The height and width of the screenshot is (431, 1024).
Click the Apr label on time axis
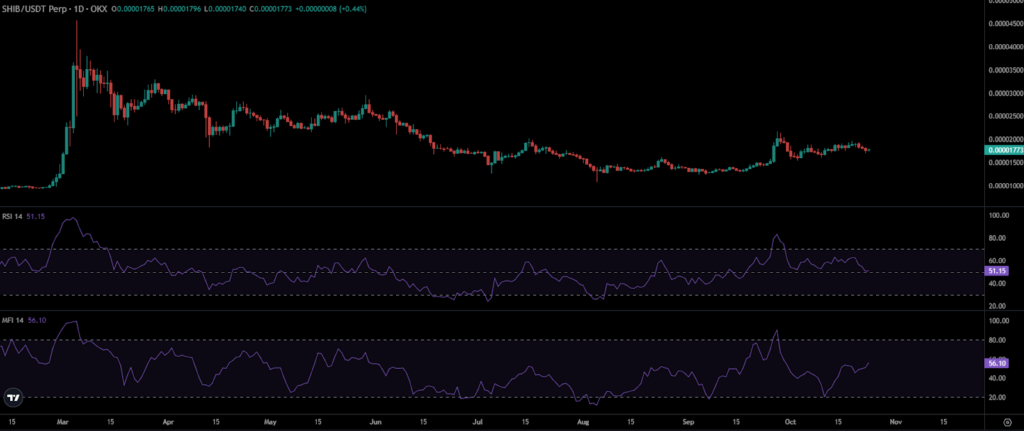coord(169,422)
